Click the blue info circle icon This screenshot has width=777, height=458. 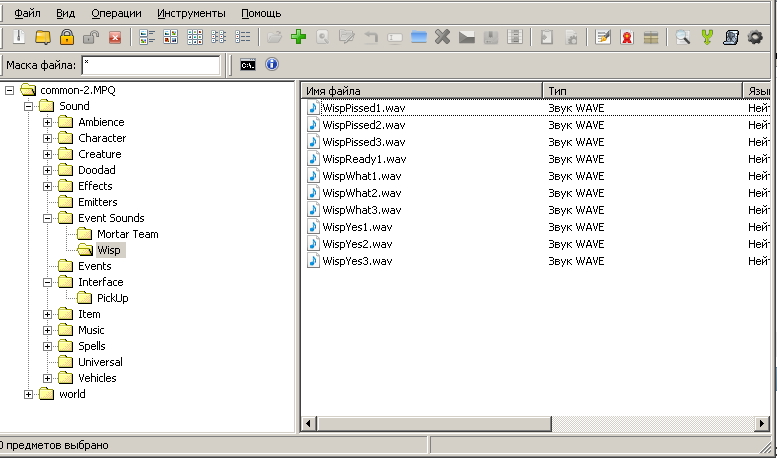point(272,64)
